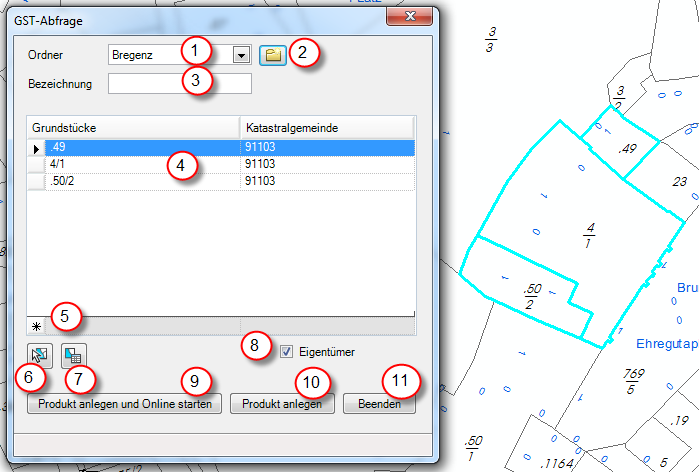Click the folder browse icon next to Ordner

(272, 55)
